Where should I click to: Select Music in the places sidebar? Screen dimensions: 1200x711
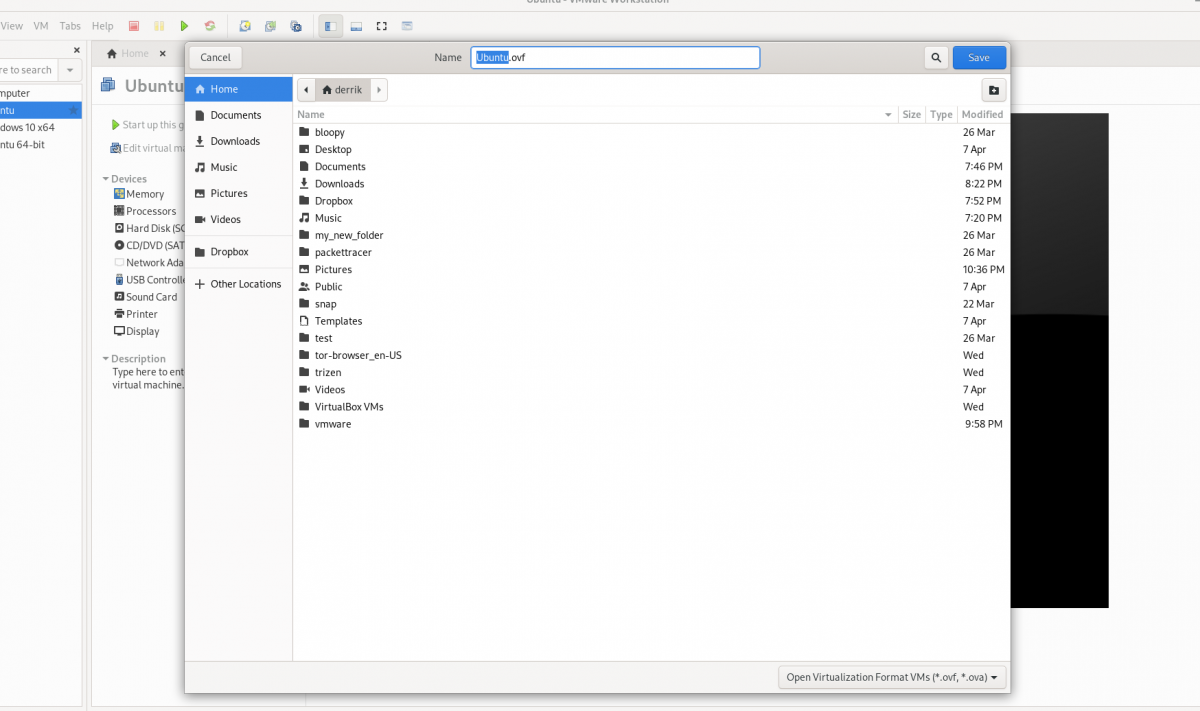tap(239, 167)
